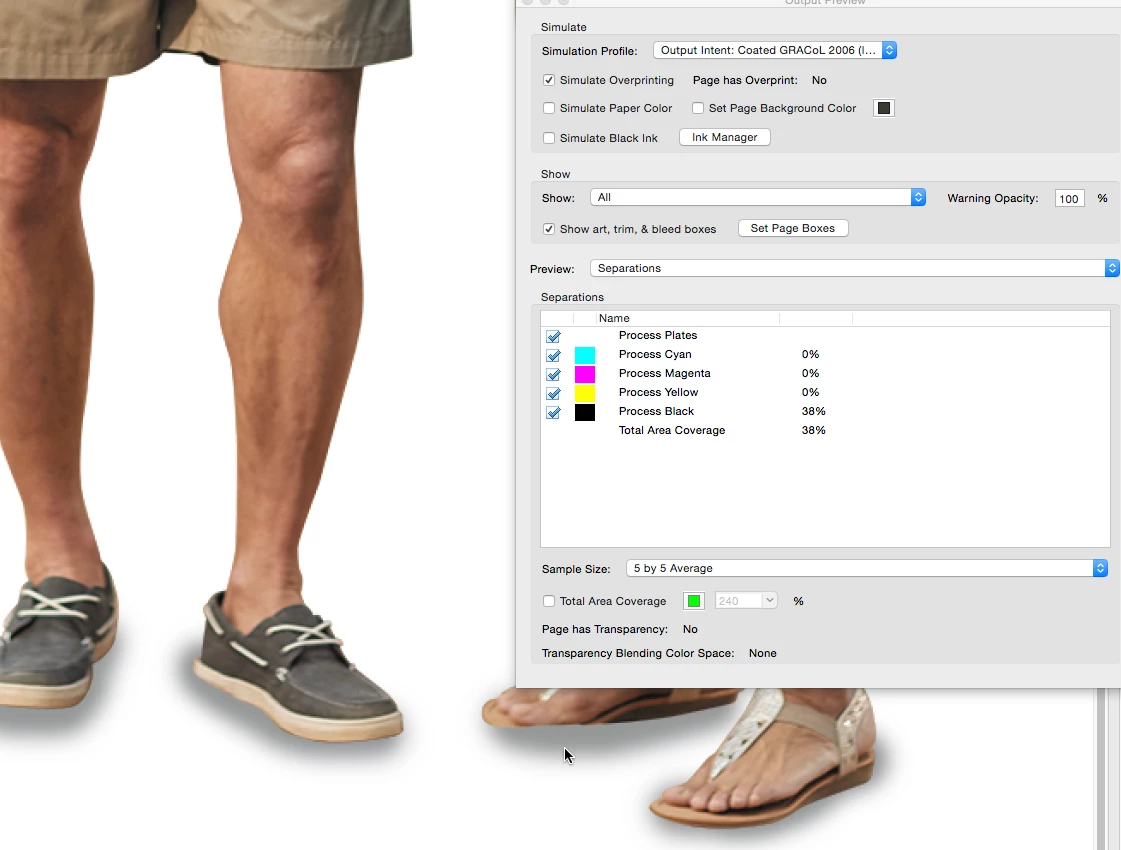This screenshot has height=850, width=1121.
Task: Click the Process Magenta 0% value
Action: click(810, 373)
